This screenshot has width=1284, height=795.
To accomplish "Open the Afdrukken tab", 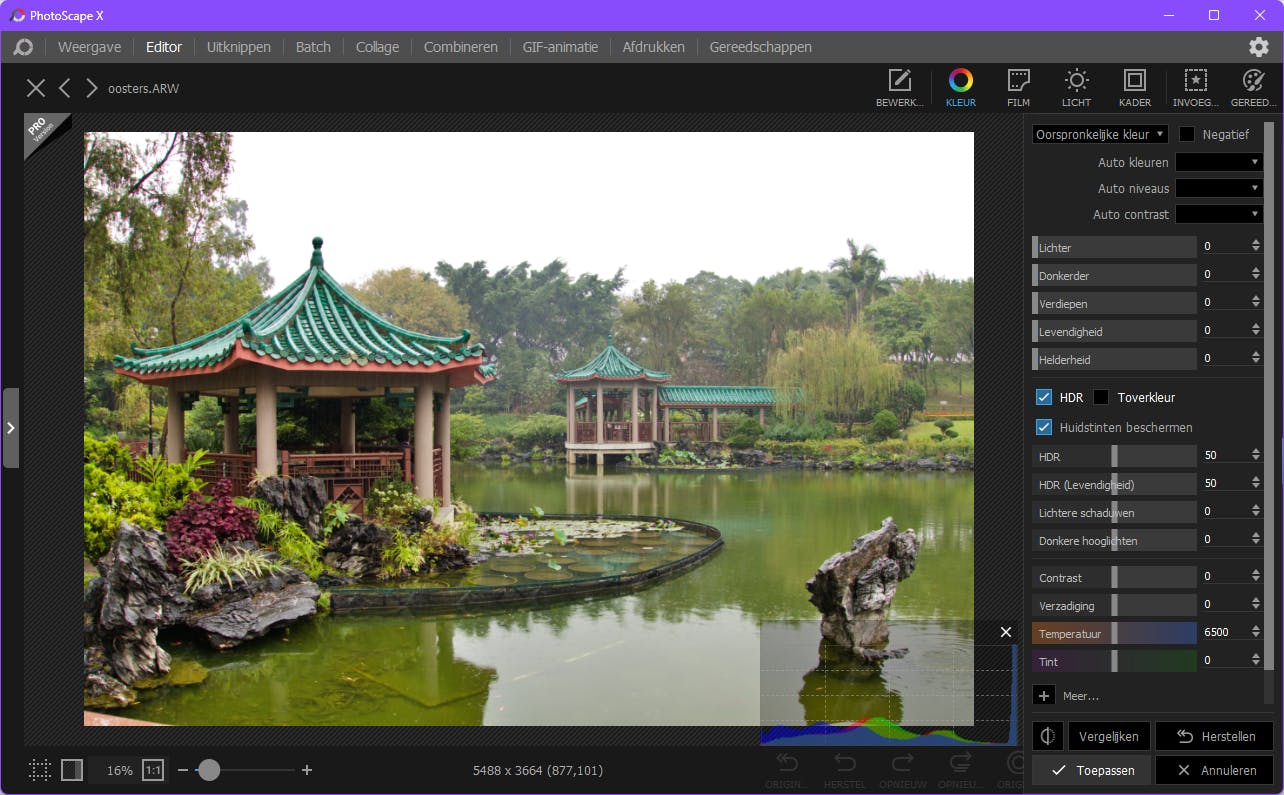I will click(x=654, y=47).
